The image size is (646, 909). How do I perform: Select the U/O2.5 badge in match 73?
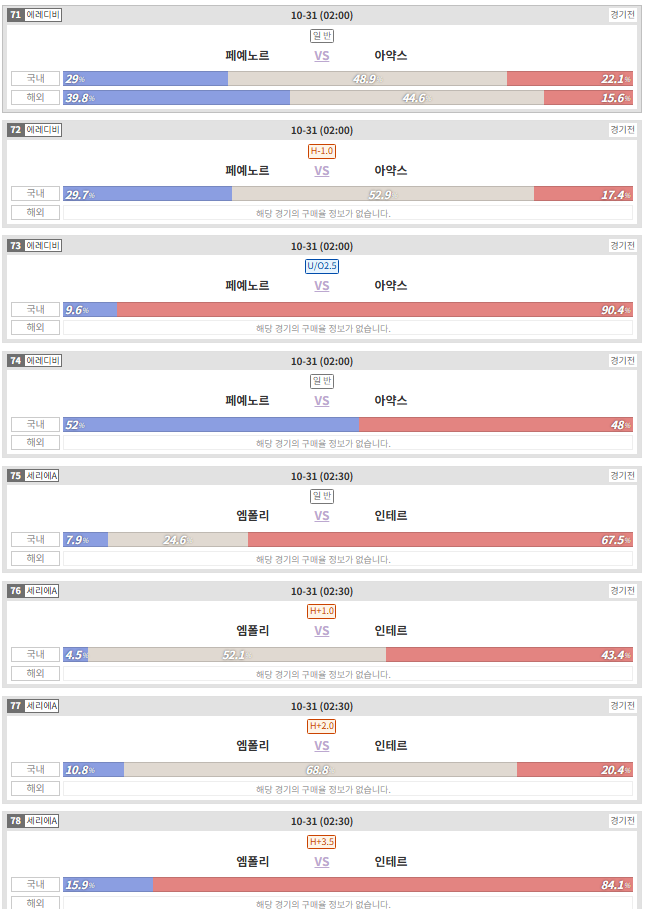coord(322,266)
